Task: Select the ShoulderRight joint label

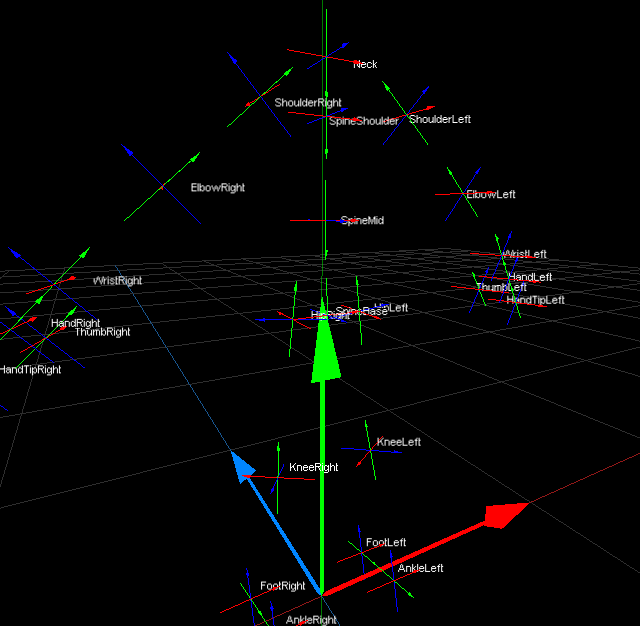Action: pyautogui.click(x=308, y=103)
